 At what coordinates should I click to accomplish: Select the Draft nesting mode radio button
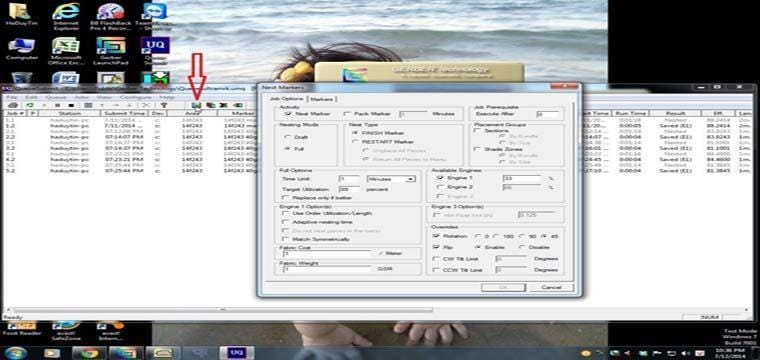pos(287,137)
